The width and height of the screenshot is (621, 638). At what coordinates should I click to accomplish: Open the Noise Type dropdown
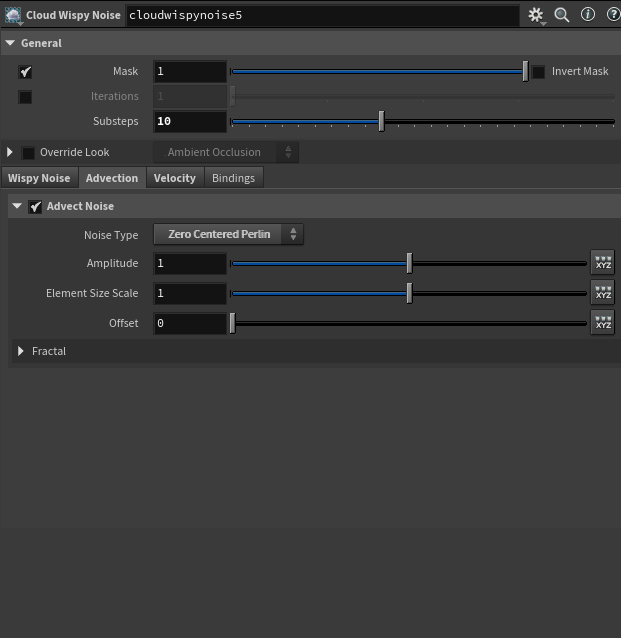[x=228, y=234]
